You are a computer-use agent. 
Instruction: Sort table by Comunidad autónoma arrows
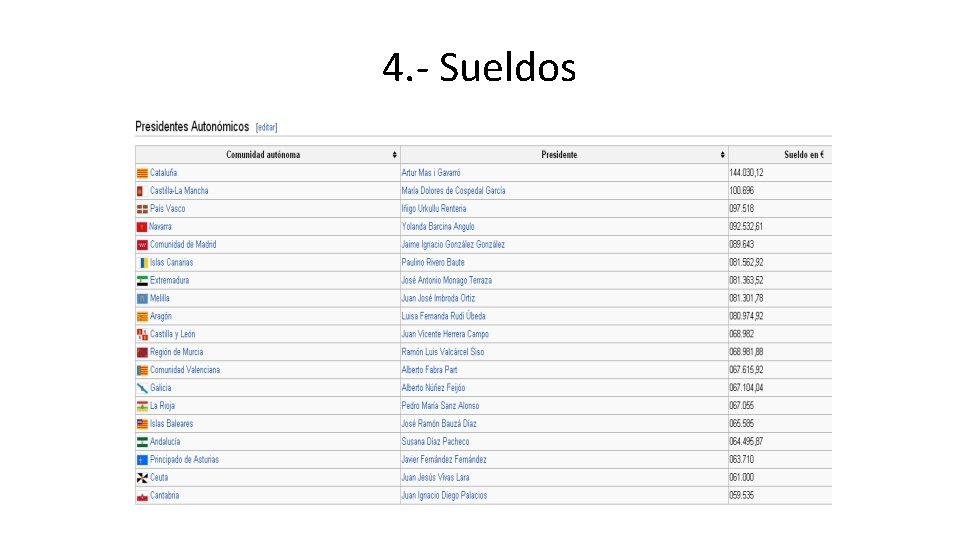[394, 155]
